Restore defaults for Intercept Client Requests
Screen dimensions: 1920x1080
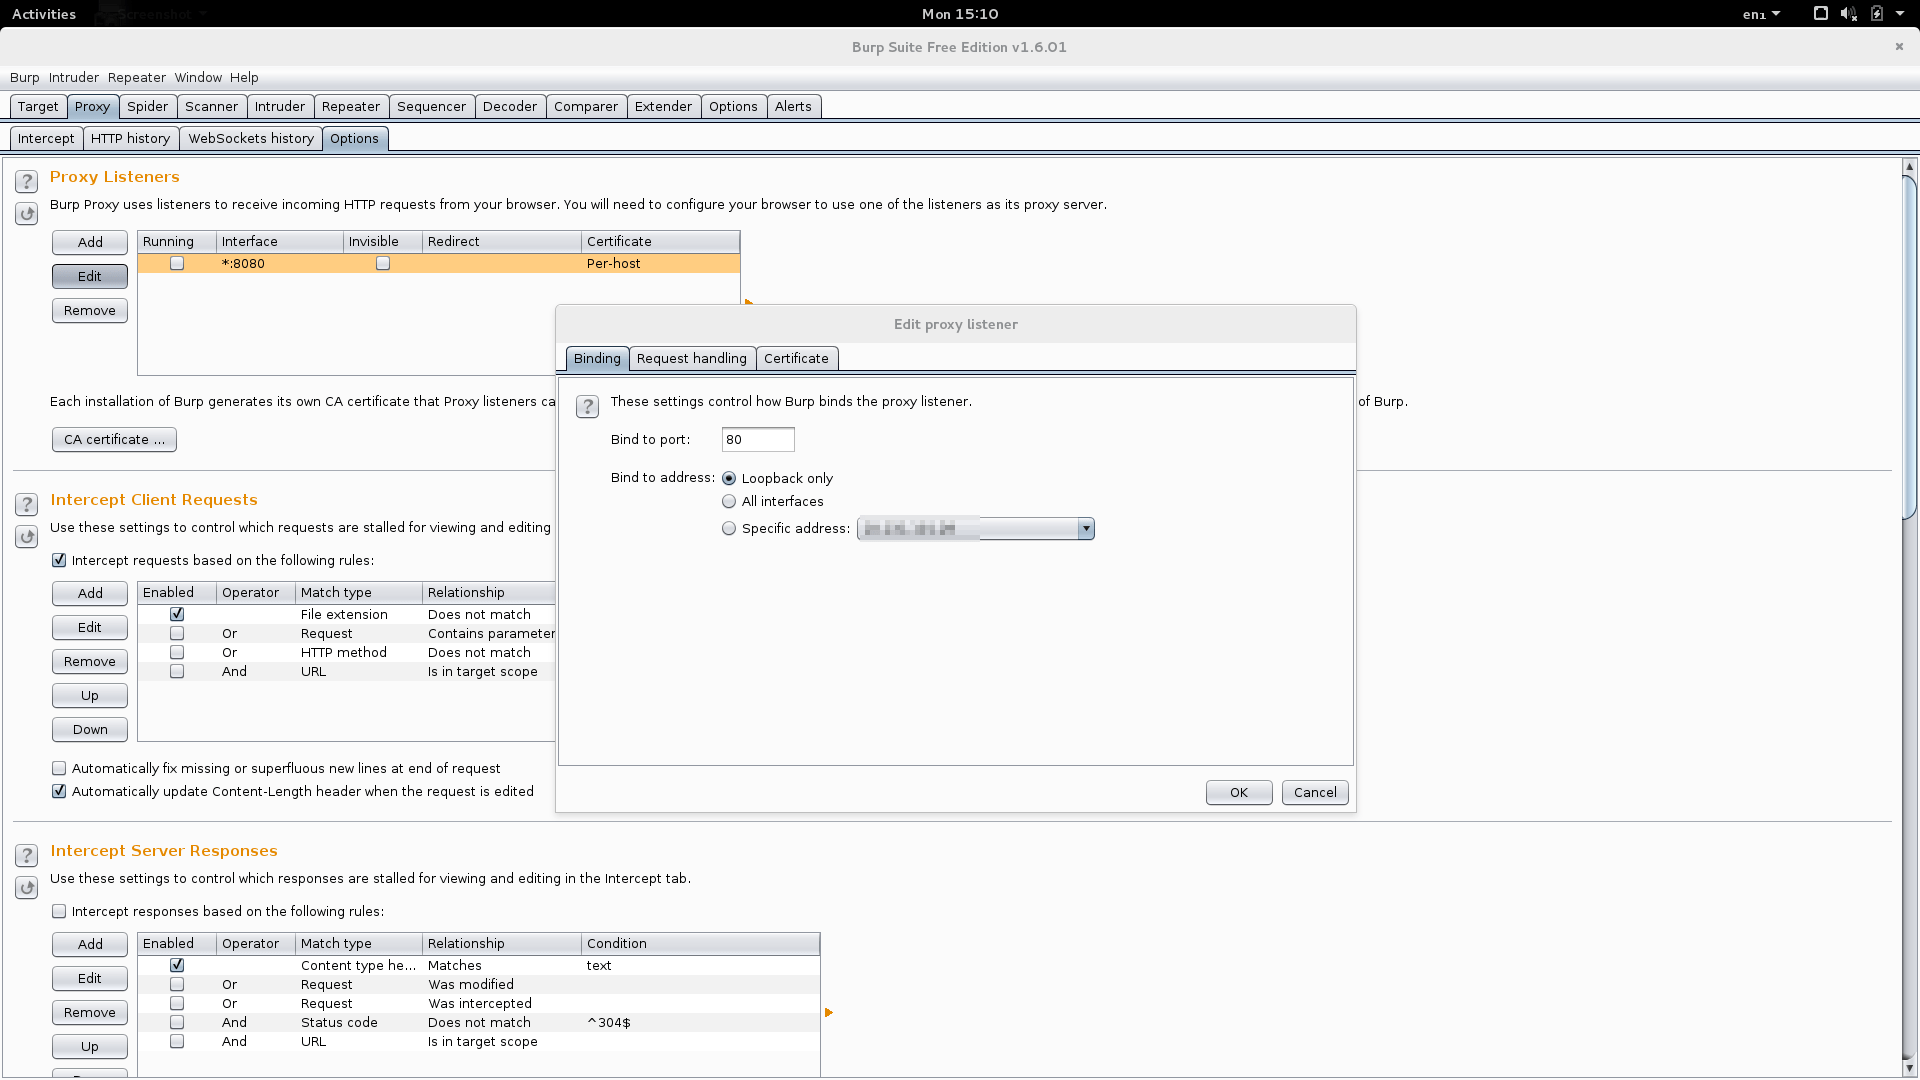coord(26,536)
